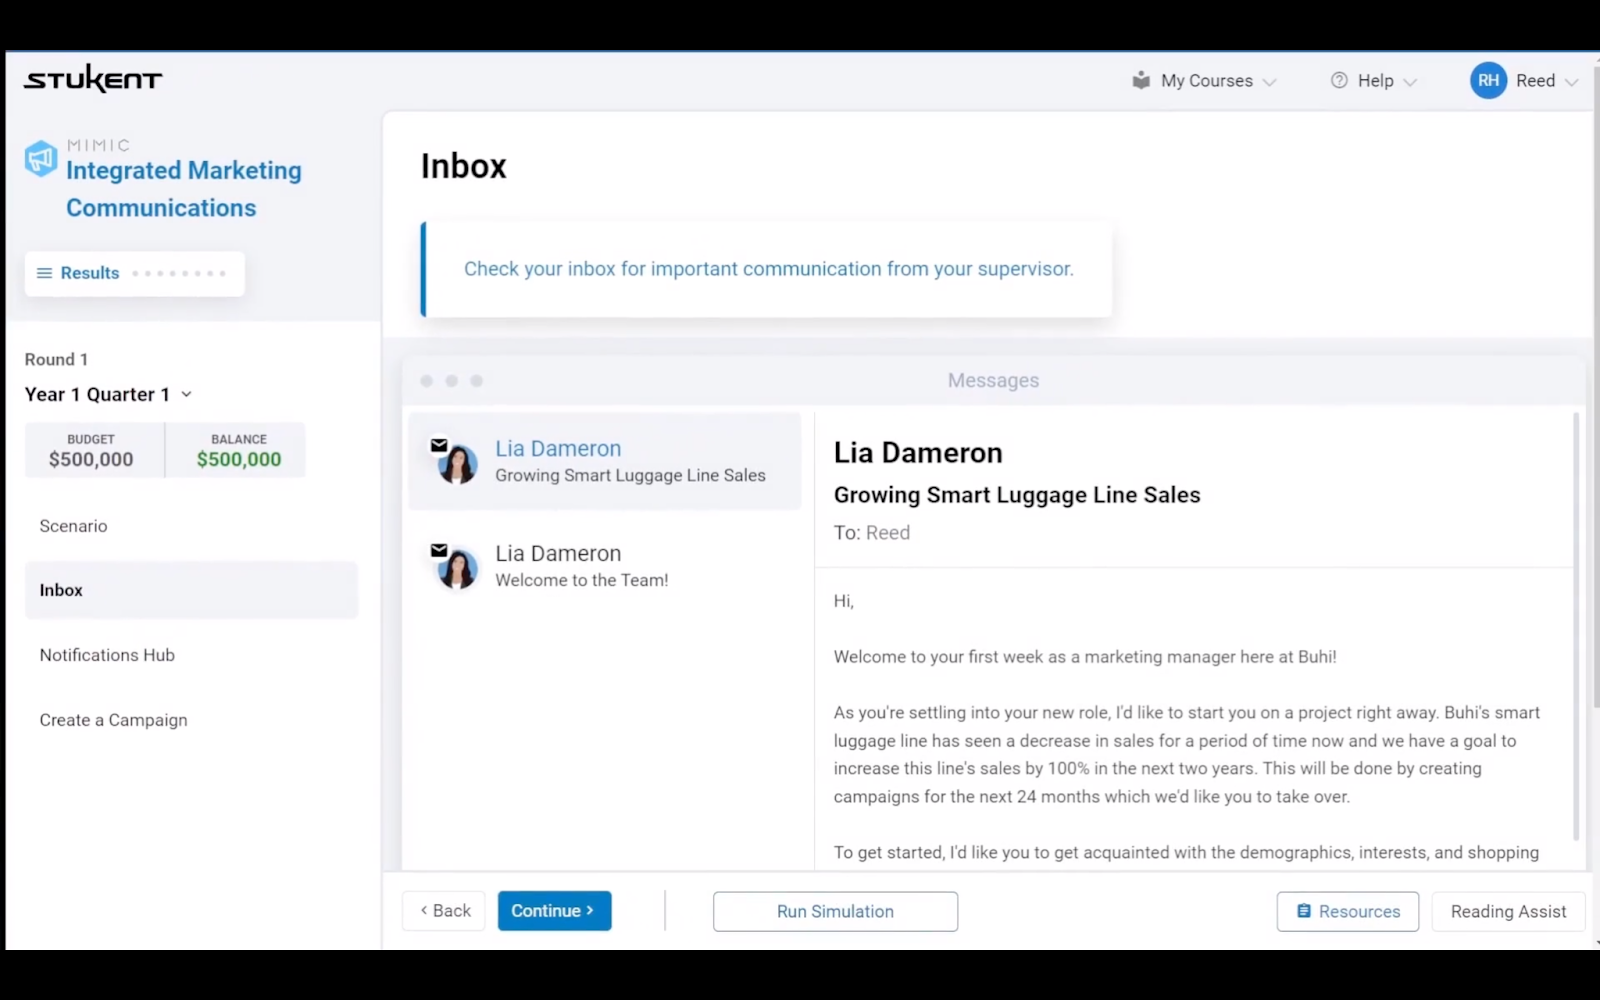Click the Resources document icon
1600x1000 pixels.
coord(1304,911)
